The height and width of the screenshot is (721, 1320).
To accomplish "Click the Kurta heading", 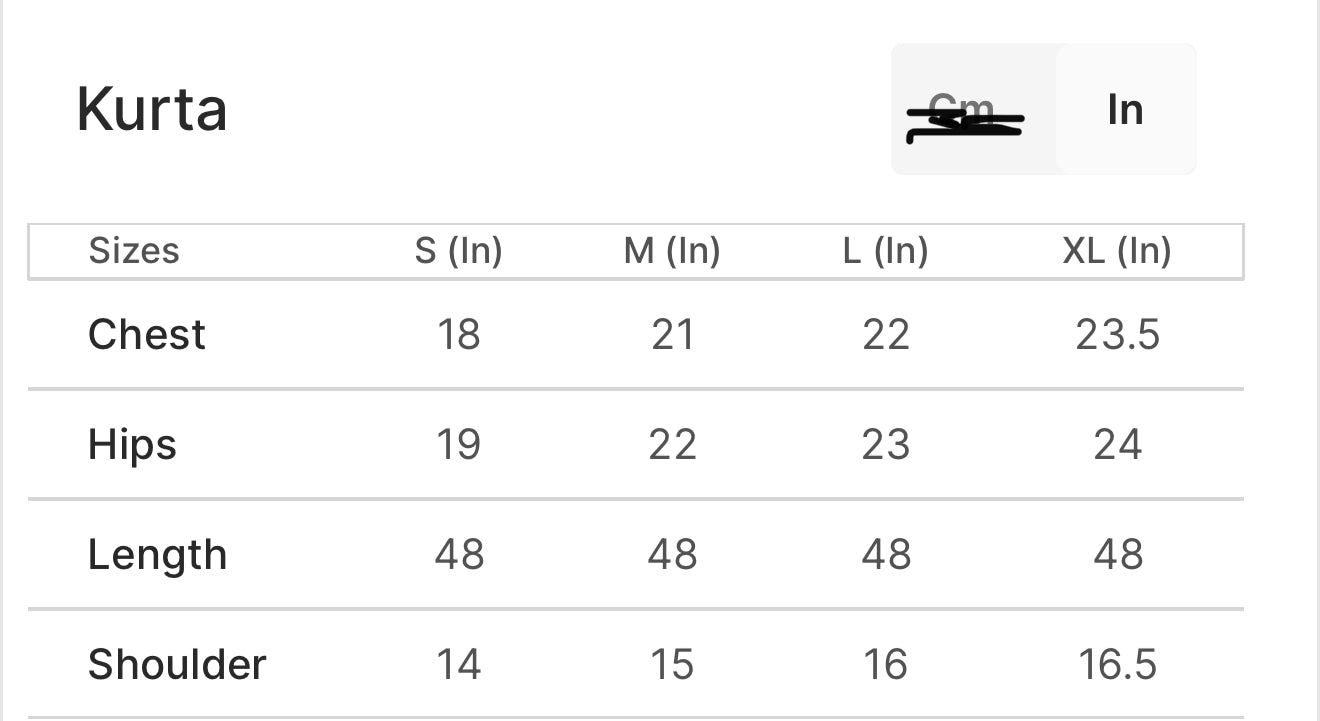I will [152, 109].
